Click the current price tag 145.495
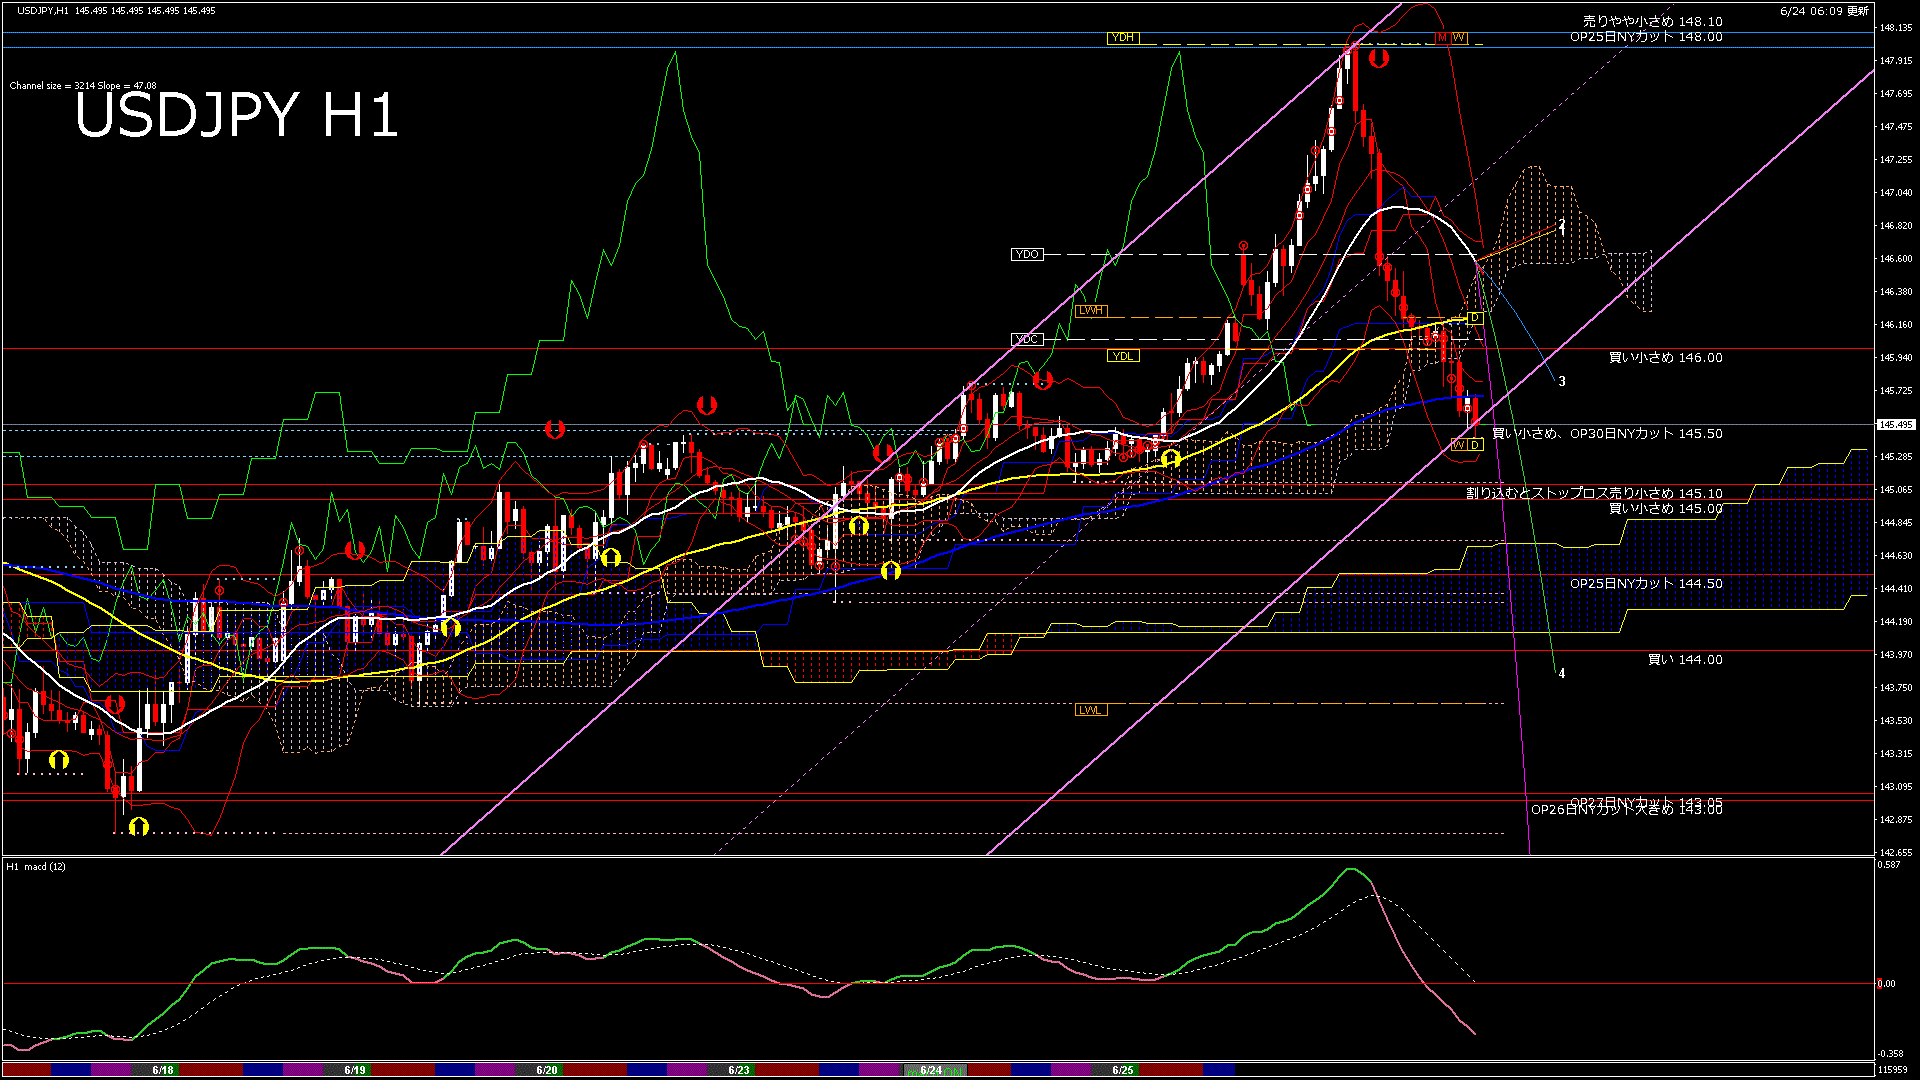Screen dimensions: 1920x1080 pyautogui.click(x=1896, y=425)
